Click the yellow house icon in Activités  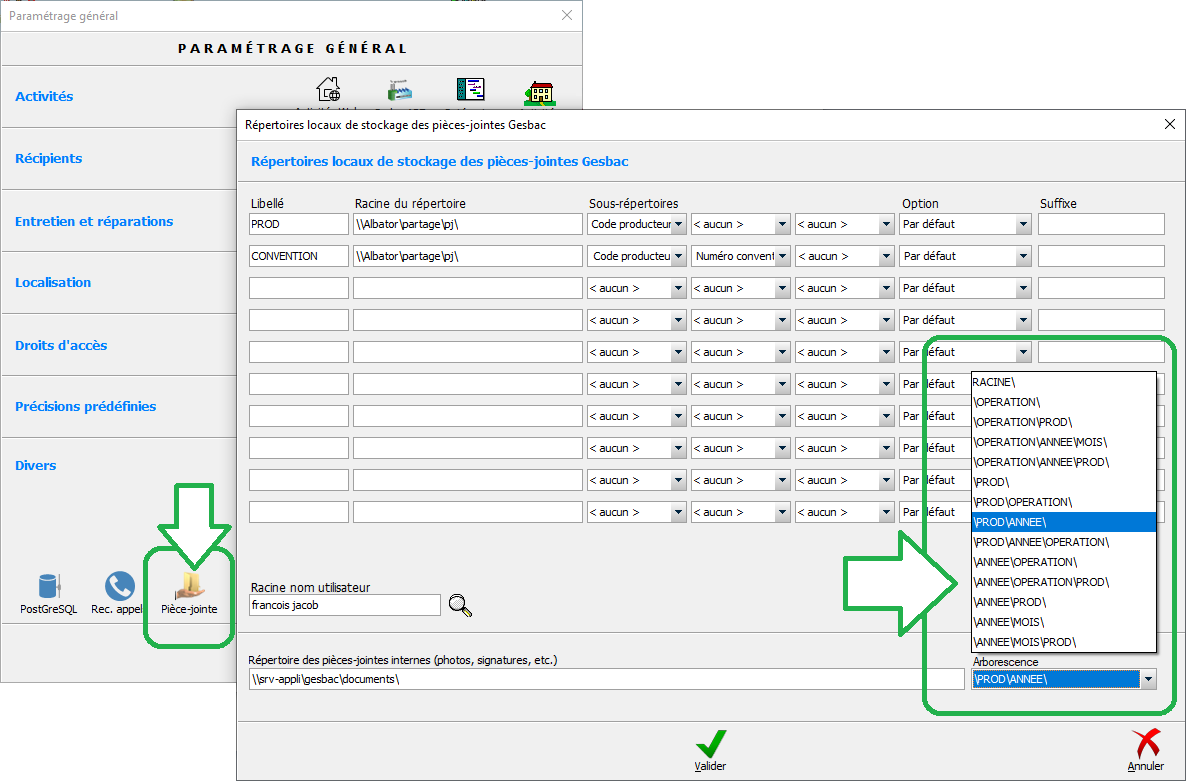click(x=539, y=93)
